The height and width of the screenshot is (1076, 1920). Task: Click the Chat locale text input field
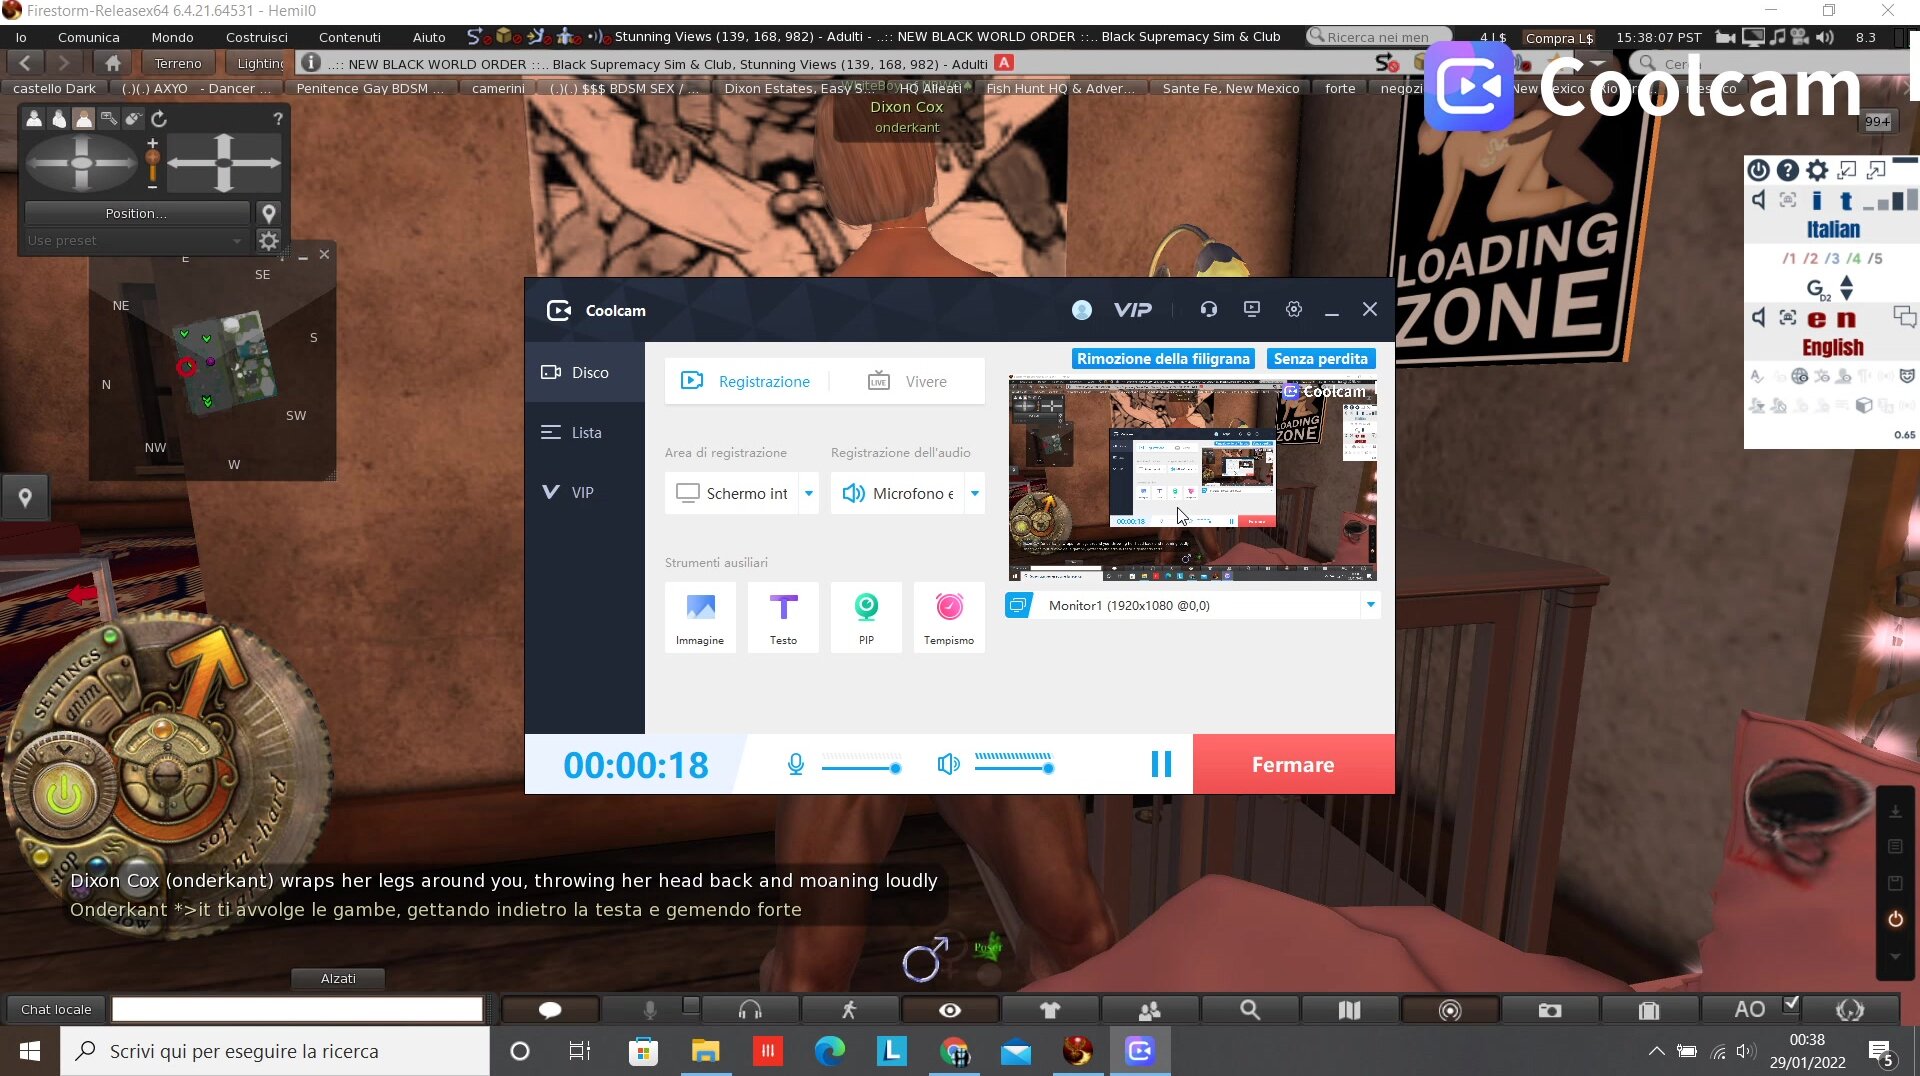[297, 1010]
